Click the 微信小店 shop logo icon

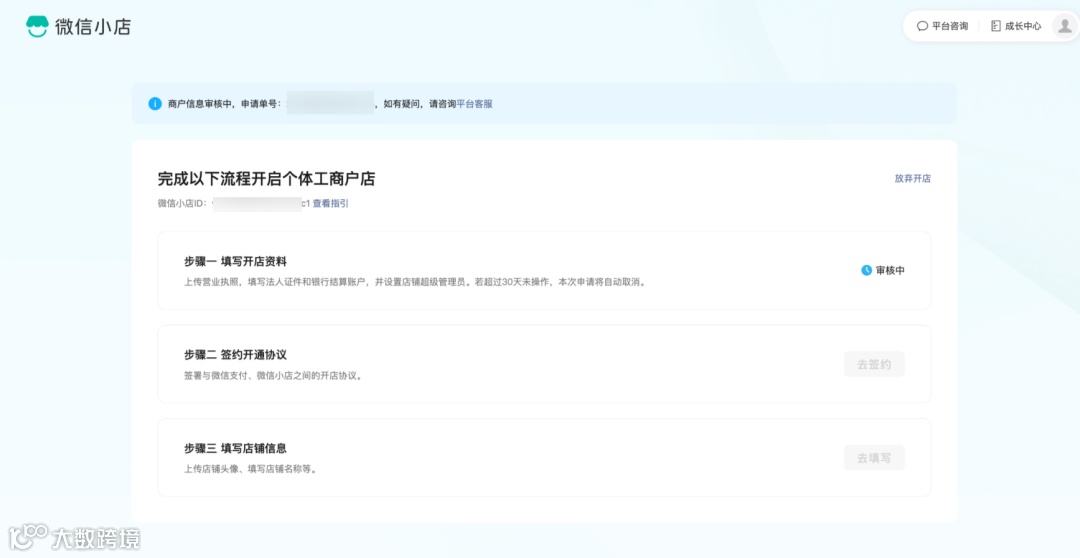click(x=37, y=26)
